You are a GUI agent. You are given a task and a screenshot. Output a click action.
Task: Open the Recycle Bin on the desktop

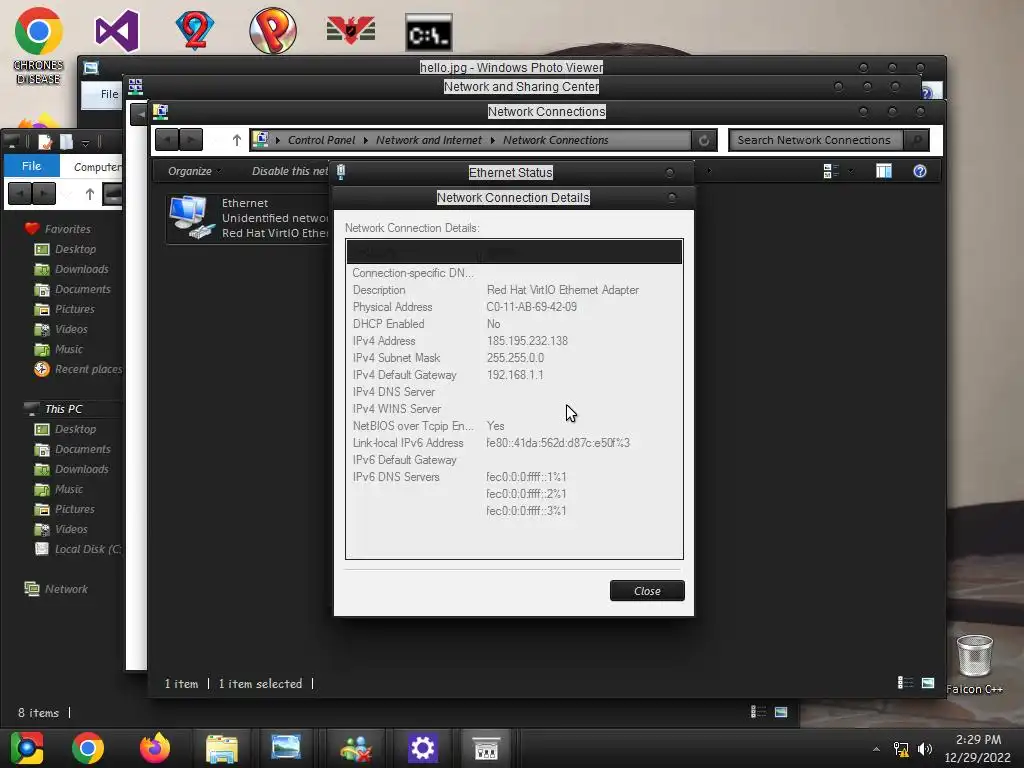click(974, 655)
